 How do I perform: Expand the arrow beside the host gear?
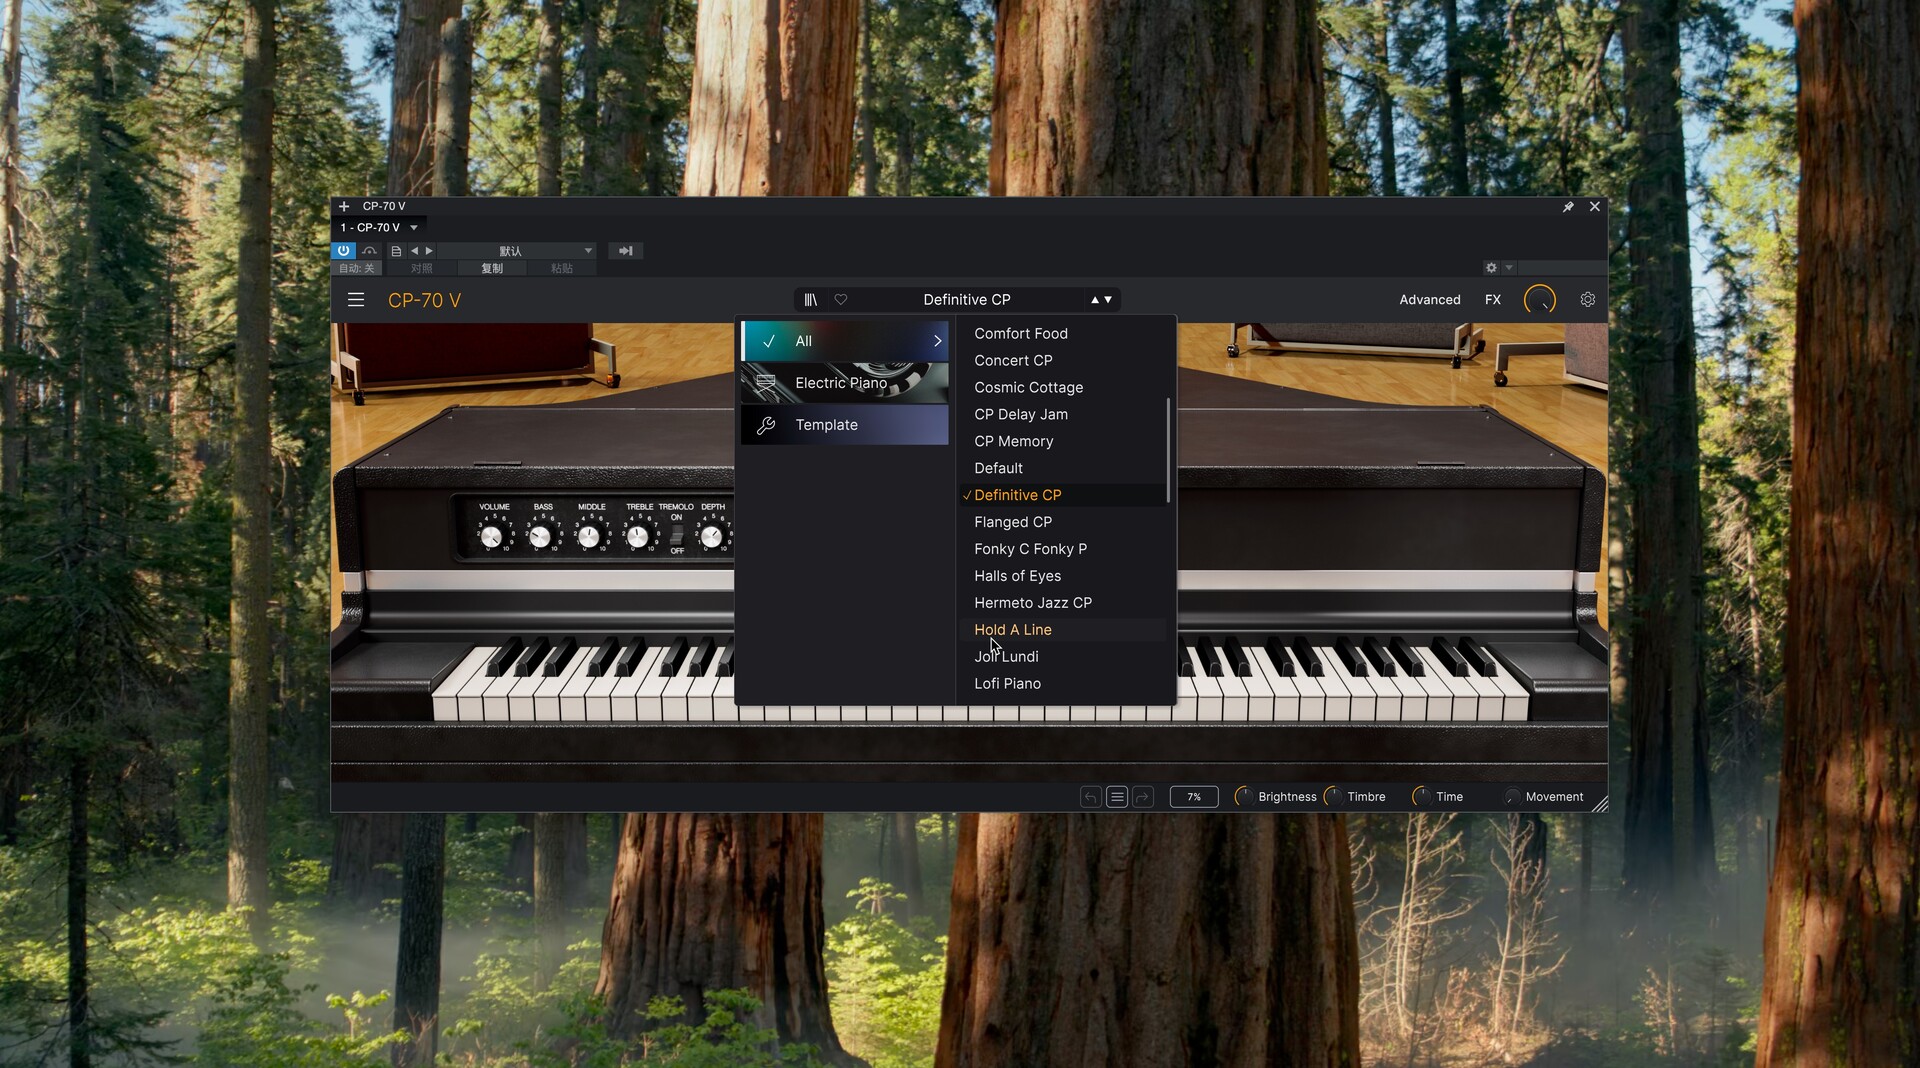point(1509,268)
